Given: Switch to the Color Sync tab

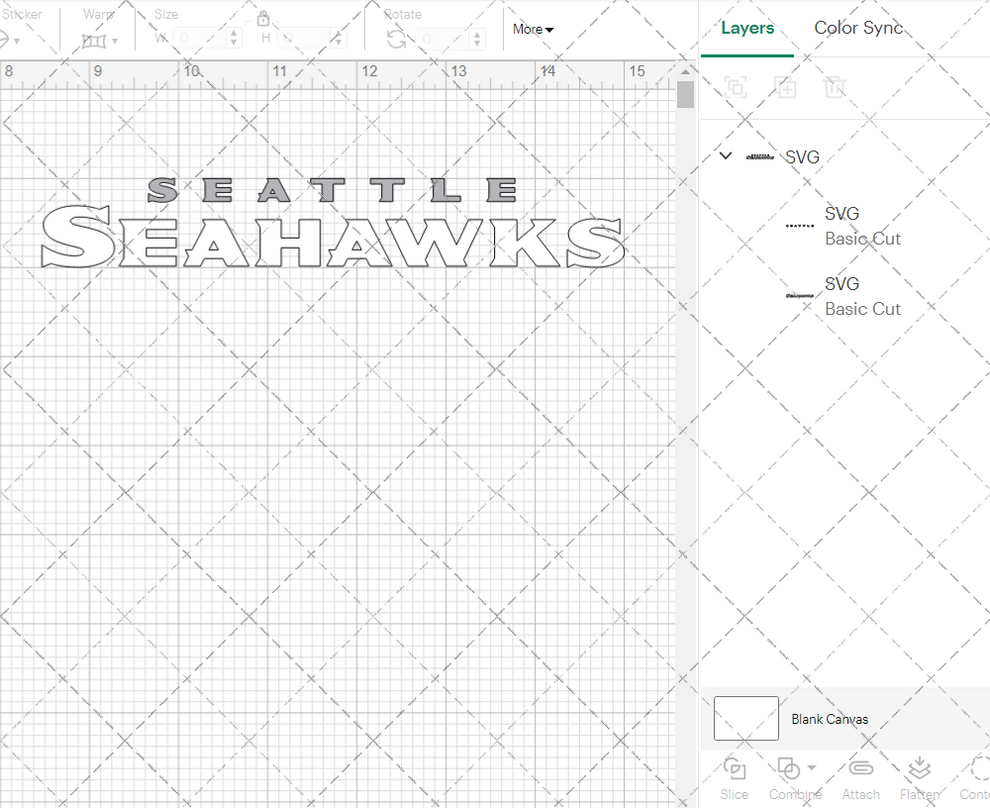Looking at the screenshot, I should (x=858, y=28).
